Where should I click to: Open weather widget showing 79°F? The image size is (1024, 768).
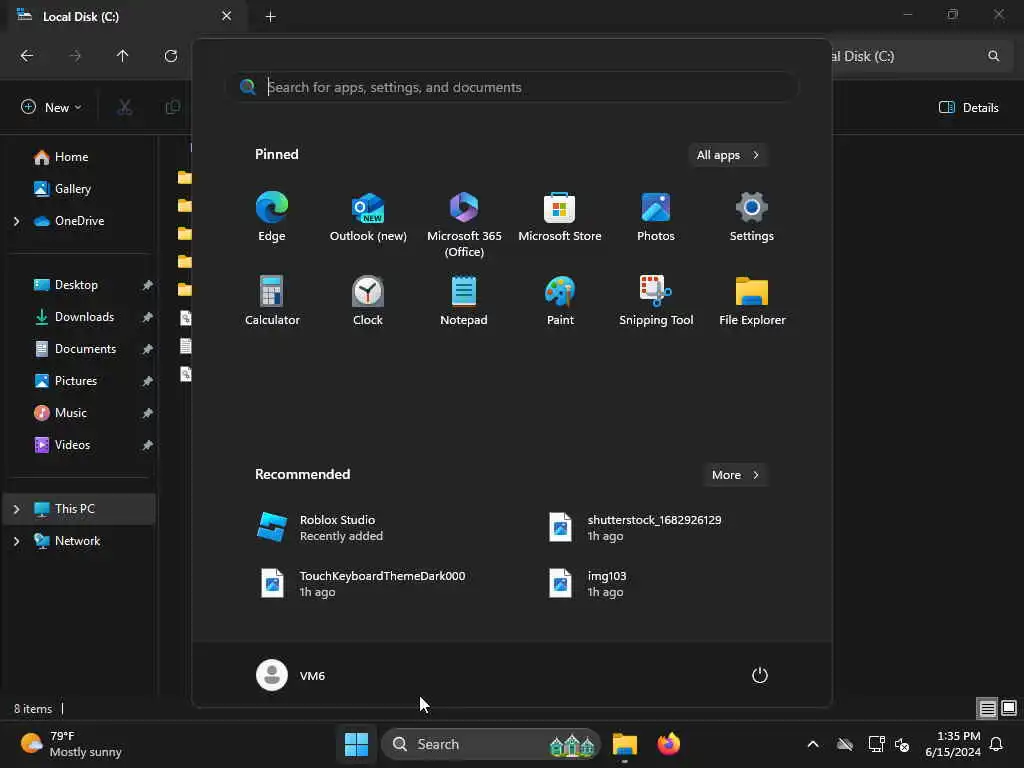[x=71, y=744]
